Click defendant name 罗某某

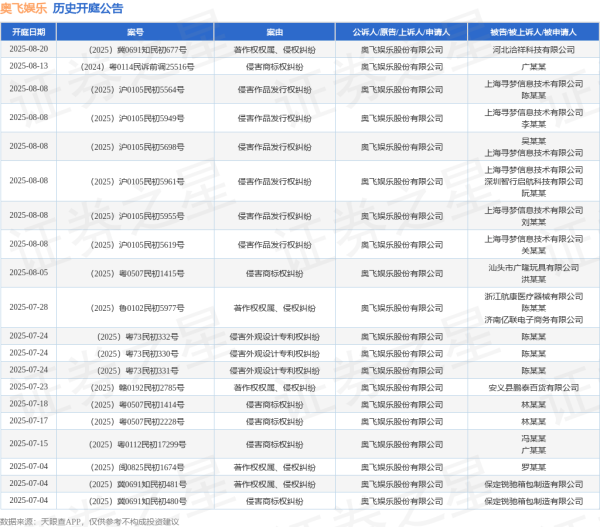(x=533, y=467)
